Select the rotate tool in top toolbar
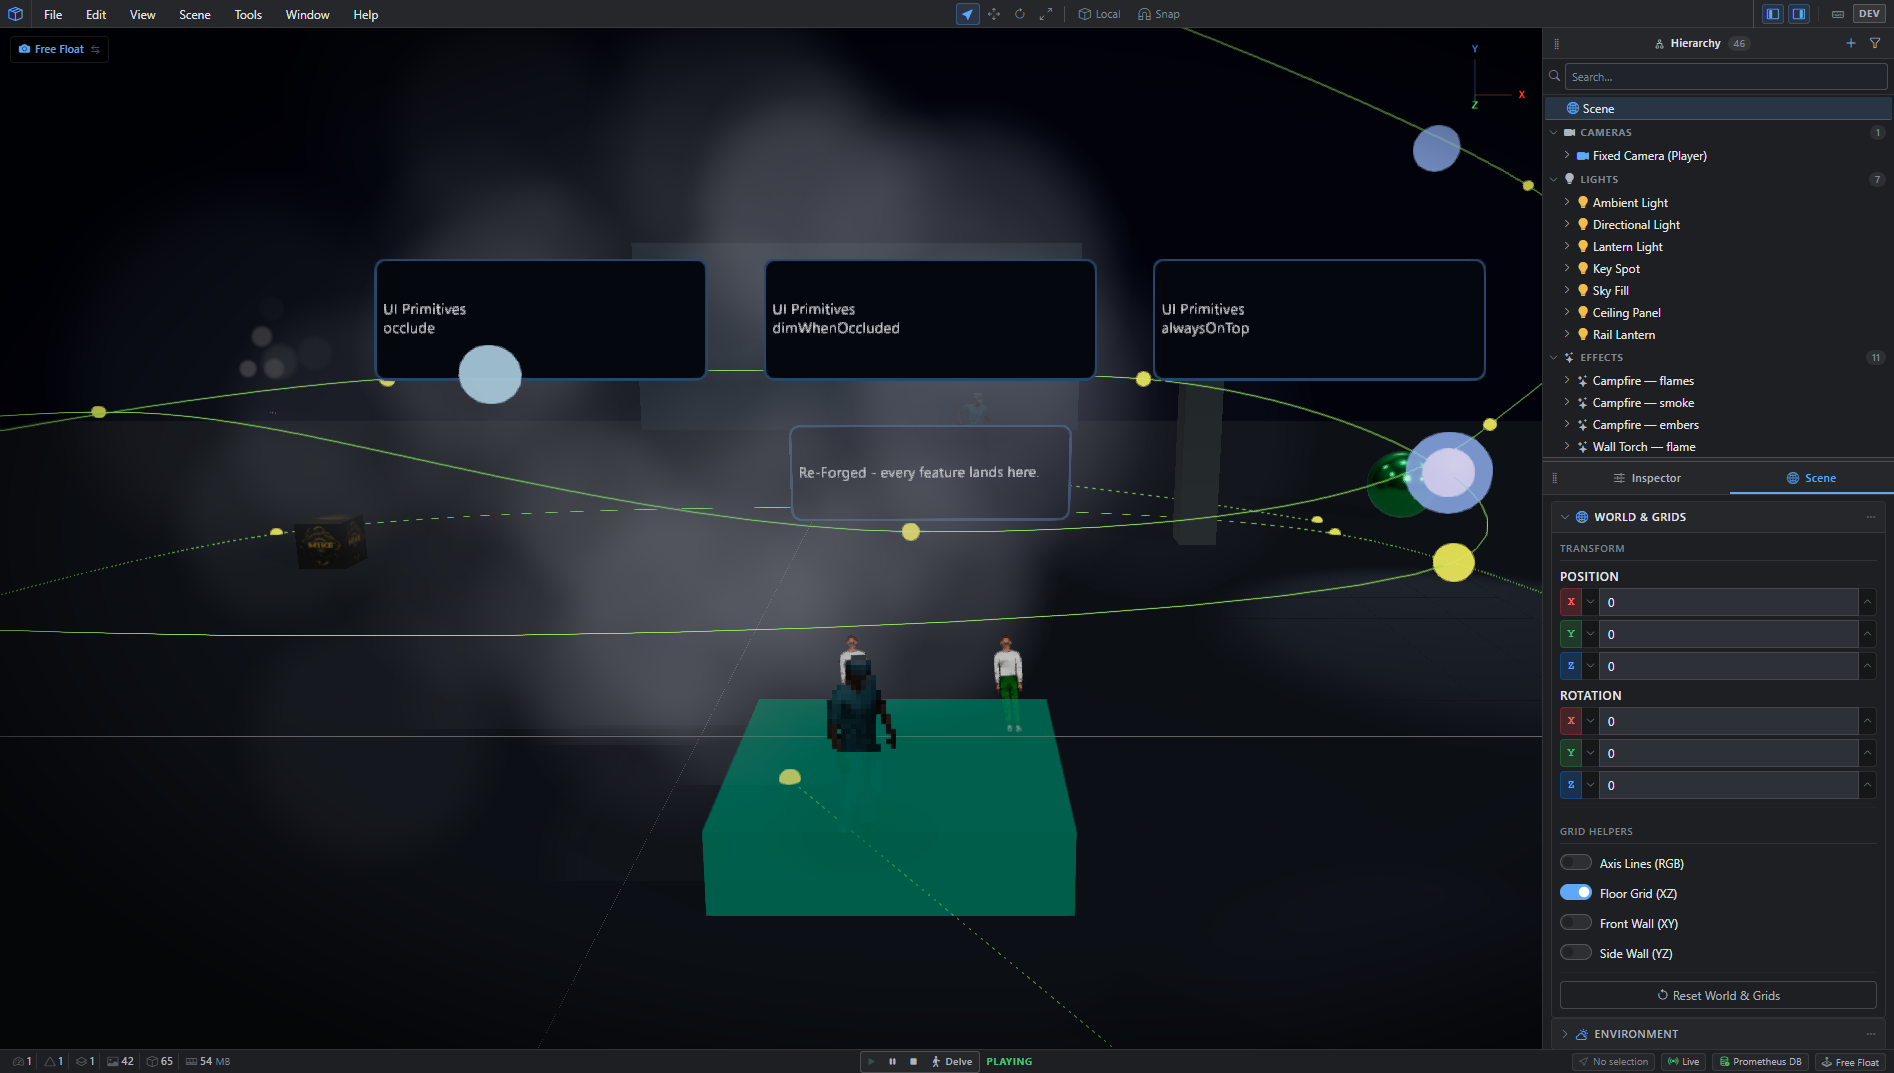Screen dimensions: 1894x1073 pyautogui.click(x=1020, y=14)
